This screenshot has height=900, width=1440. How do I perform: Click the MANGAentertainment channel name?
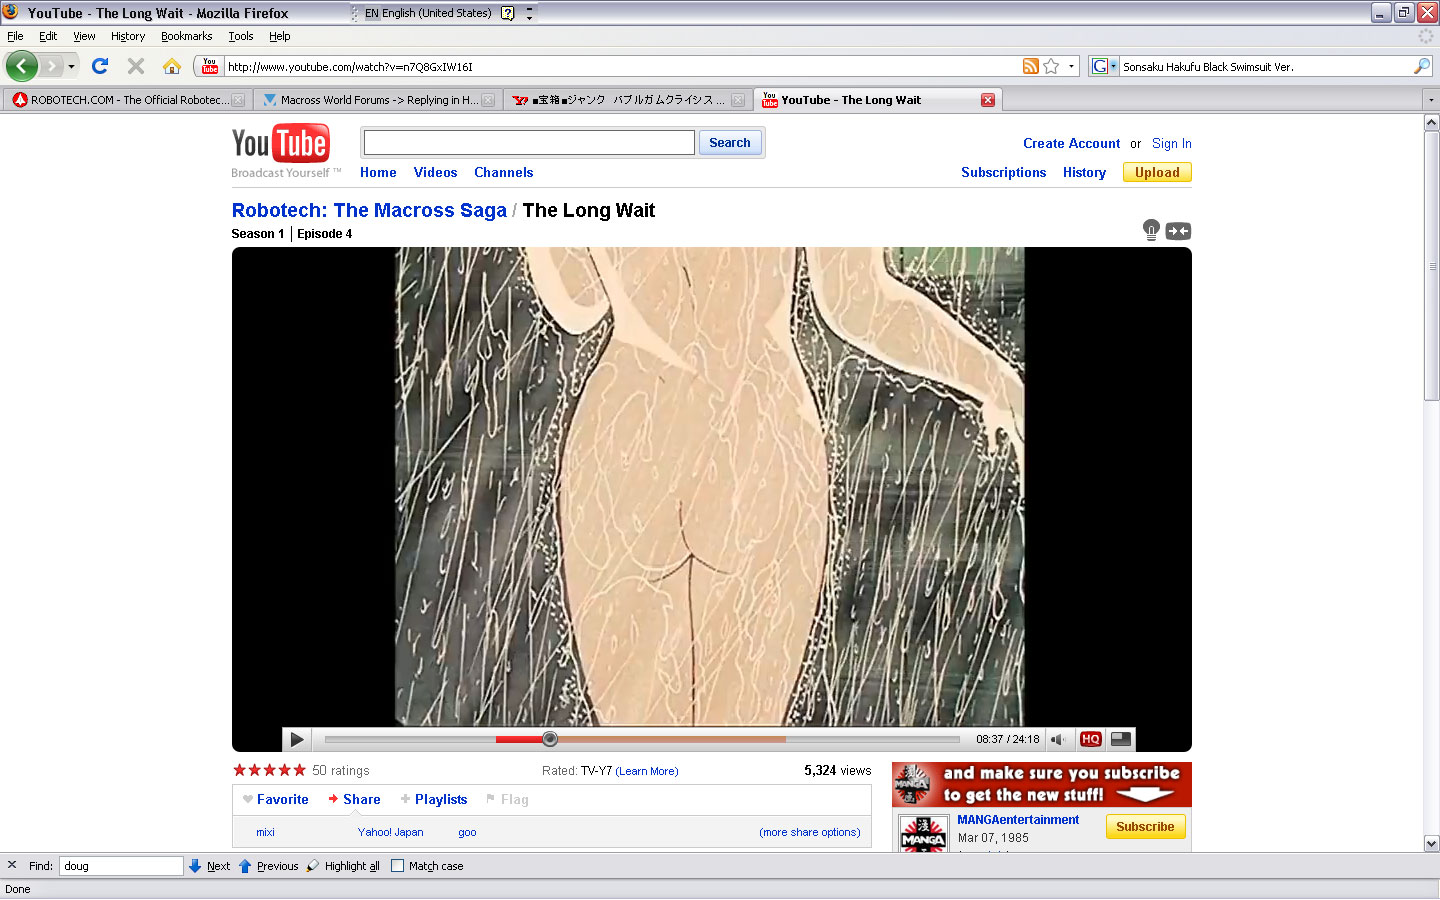[1018, 819]
